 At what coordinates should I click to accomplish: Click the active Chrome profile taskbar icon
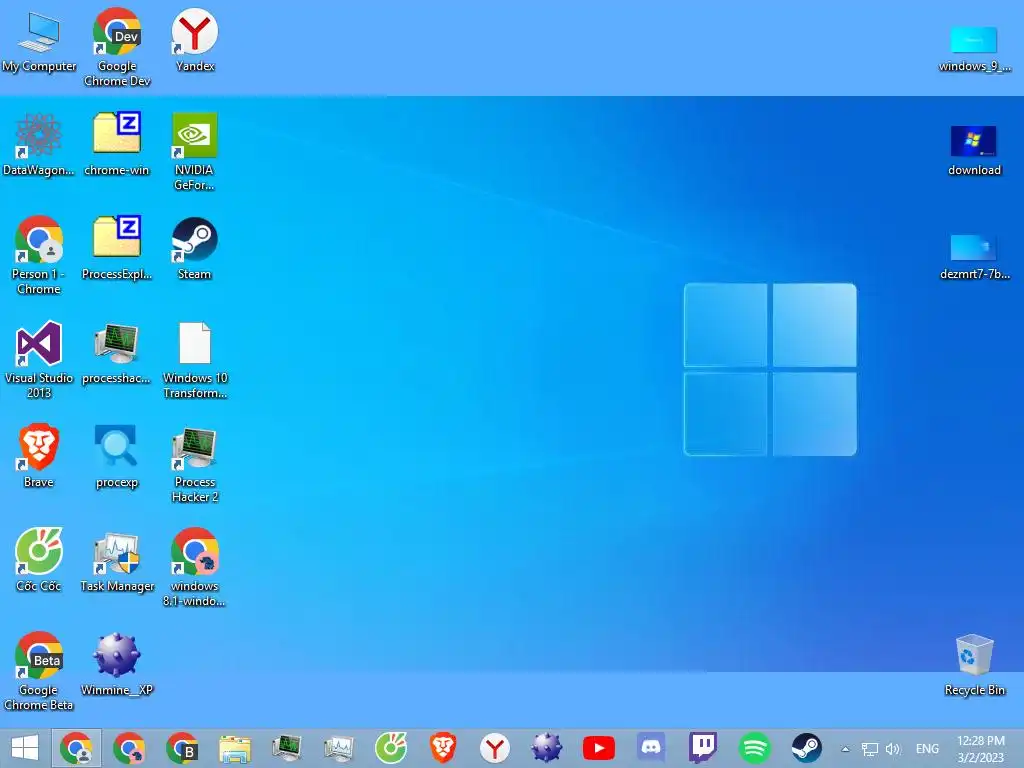click(76, 748)
